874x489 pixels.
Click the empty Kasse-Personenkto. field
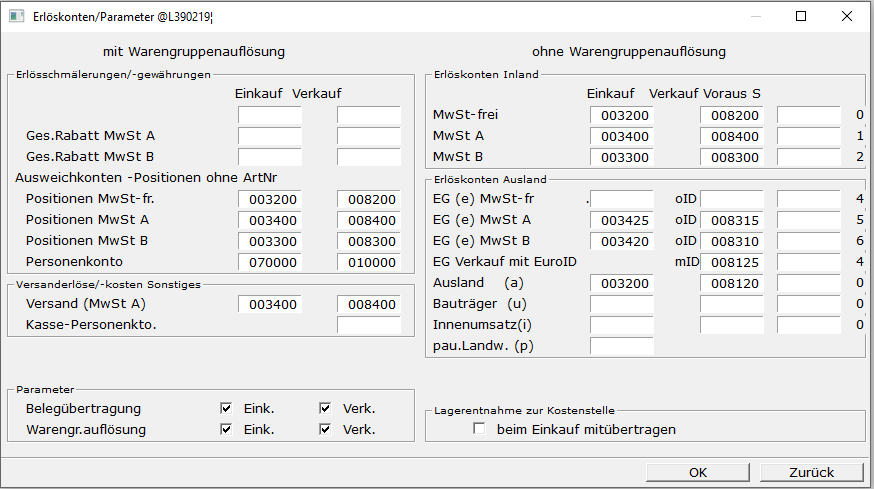368,325
